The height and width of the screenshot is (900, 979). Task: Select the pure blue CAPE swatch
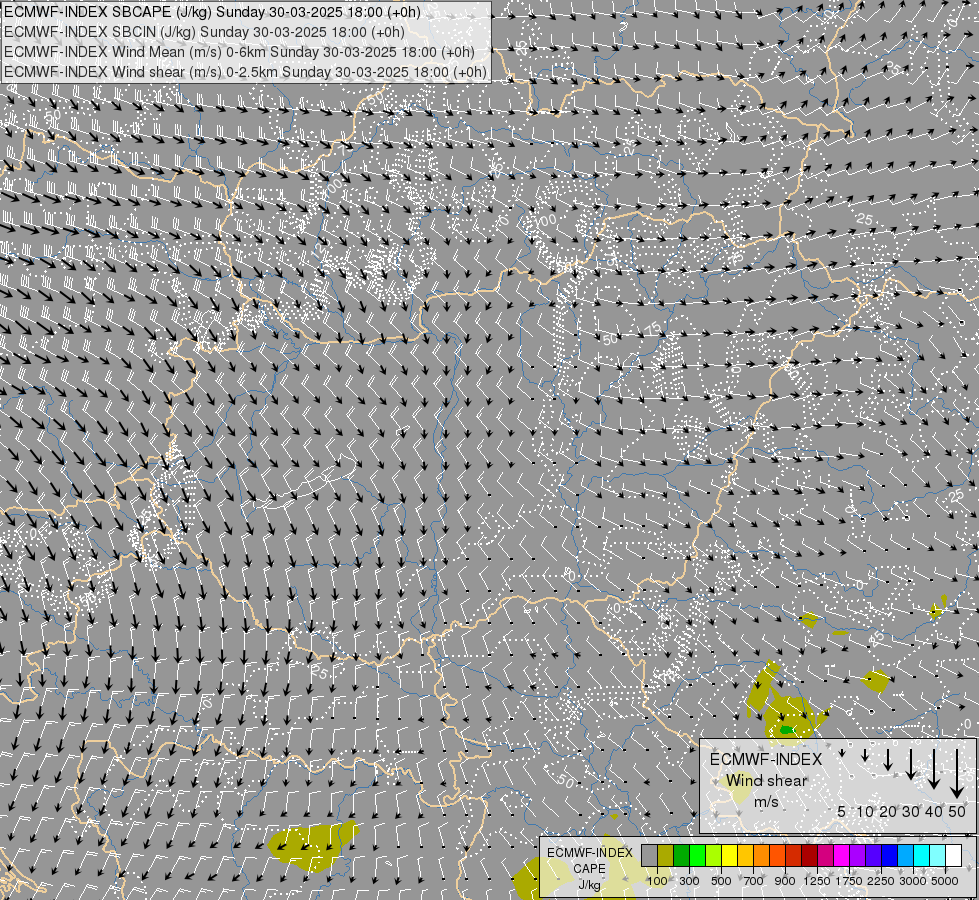[x=890, y=855]
